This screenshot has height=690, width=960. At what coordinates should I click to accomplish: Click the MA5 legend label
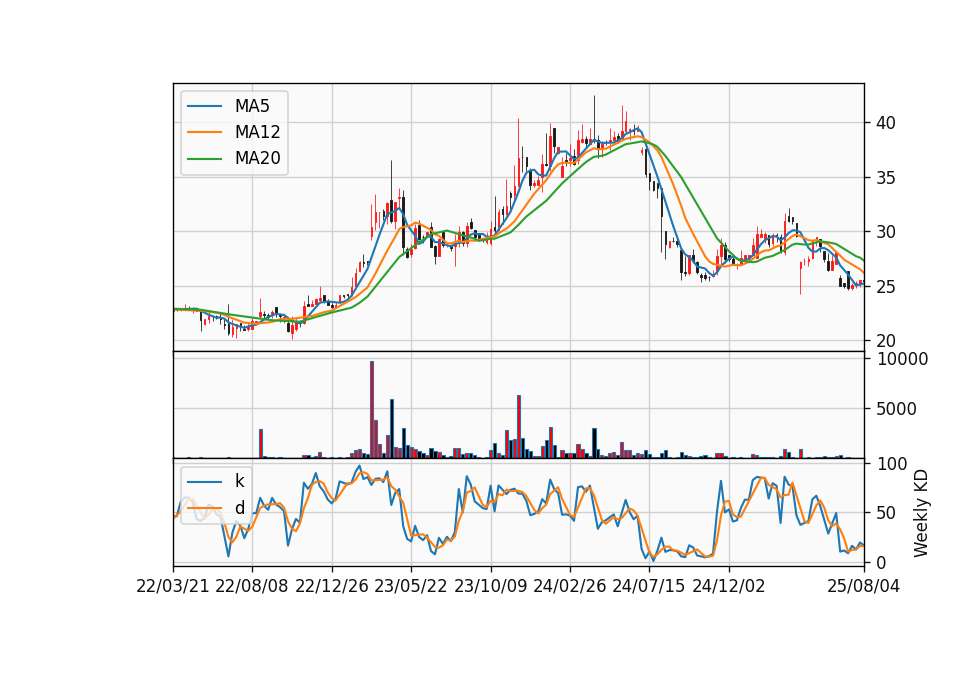[x=252, y=106]
